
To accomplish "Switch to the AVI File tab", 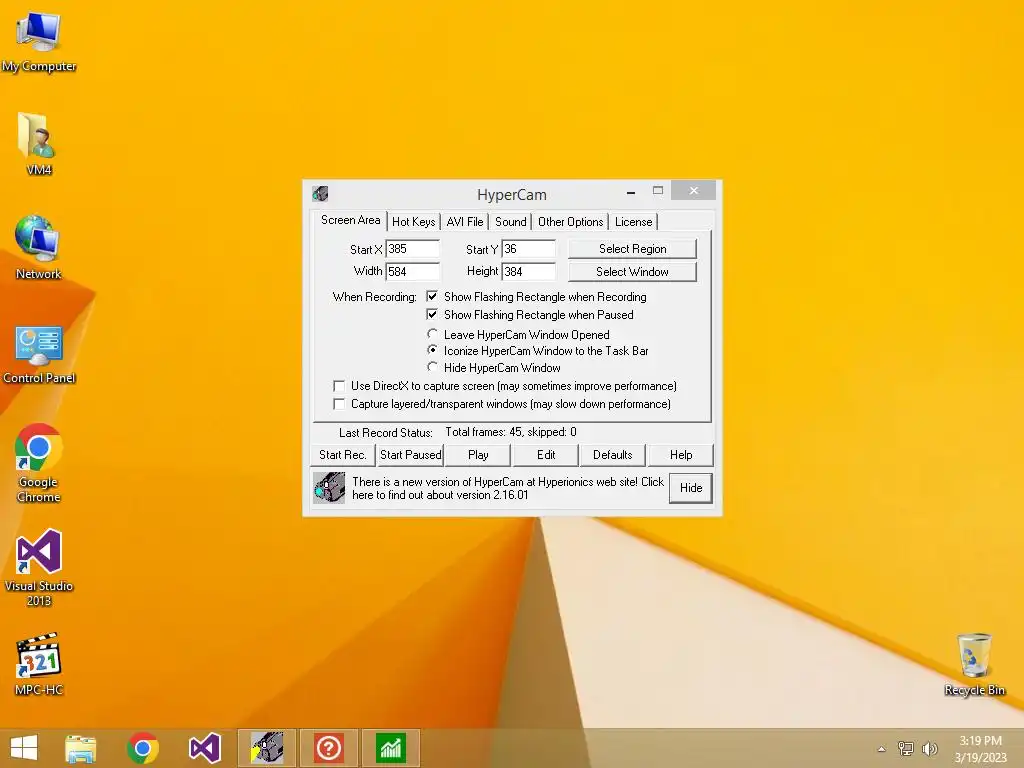I will [x=465, y=222].
